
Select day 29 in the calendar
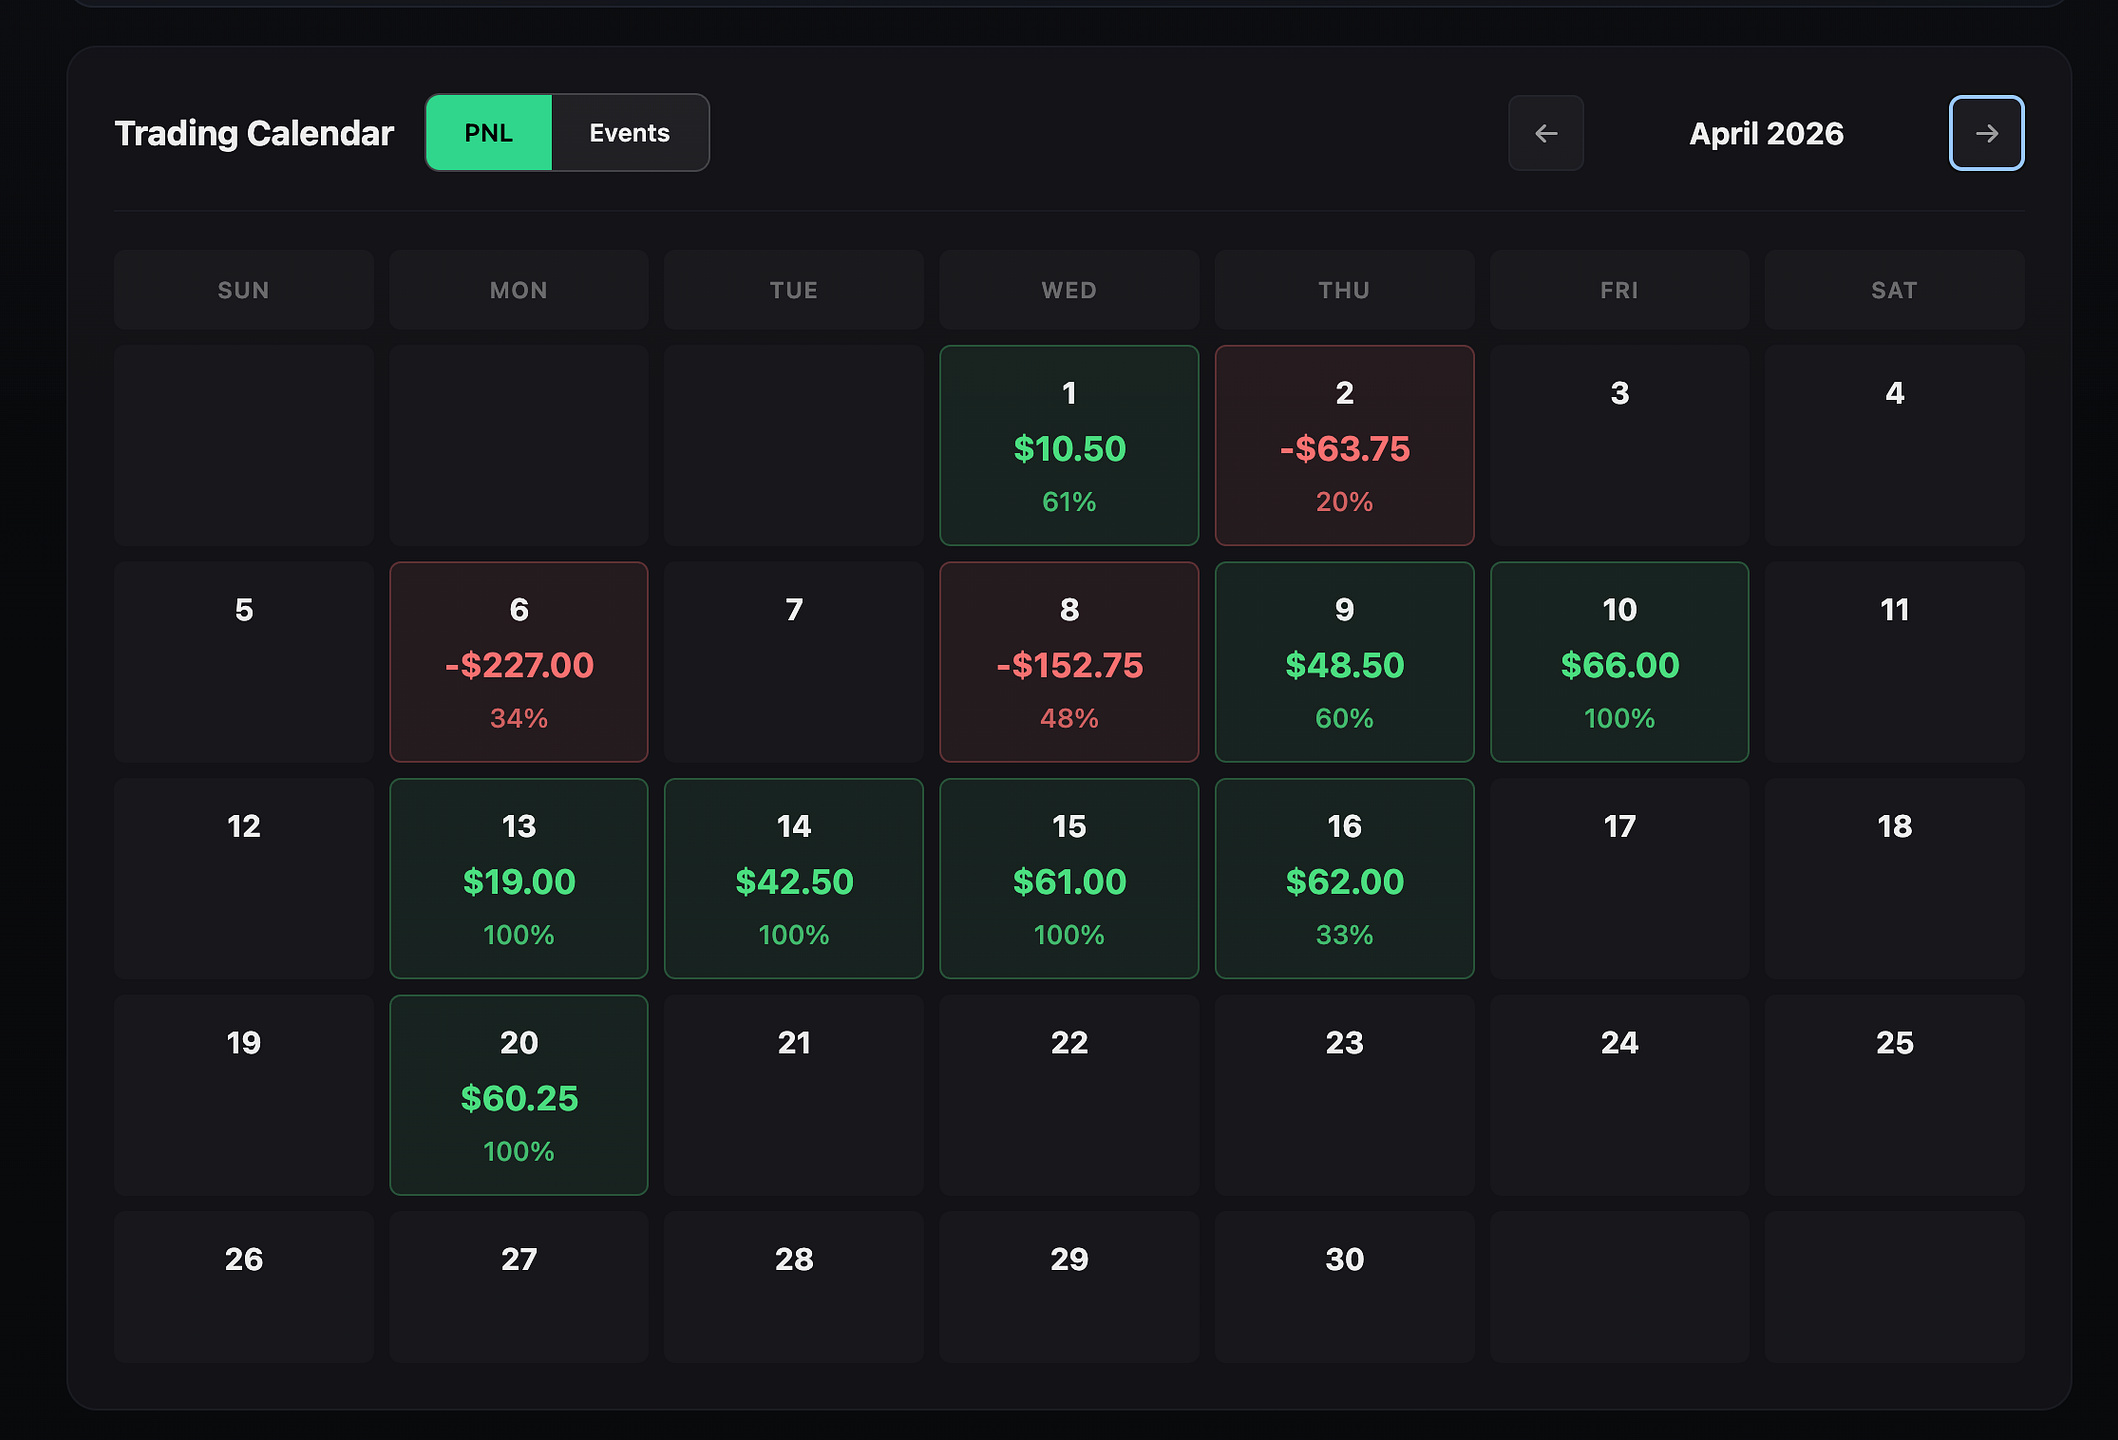click(x=1069, y=1287)
